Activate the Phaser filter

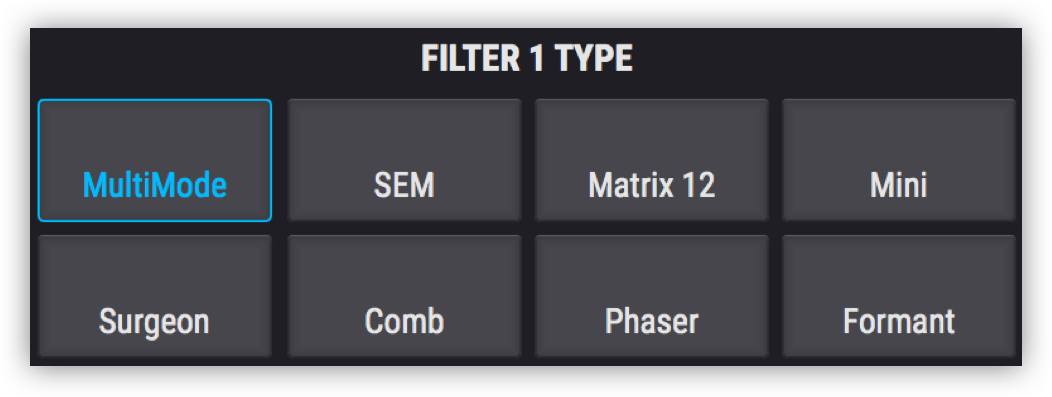(x=651, y=296)
